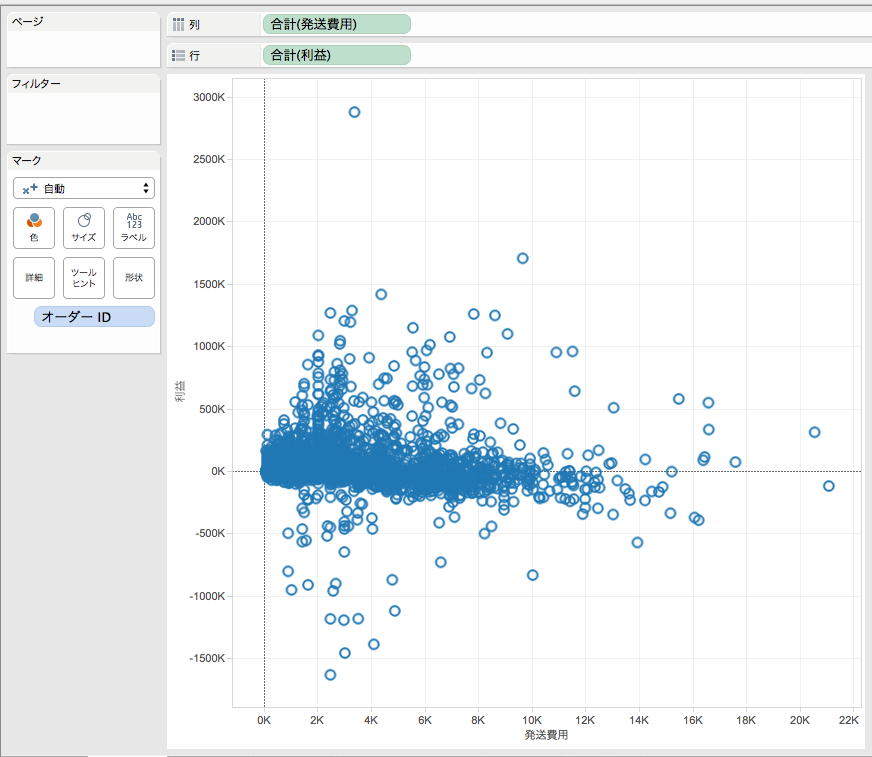Select the 合計(利益) pill on Rows shelf
This screenshot has height=757, width=872.
pyautogui.click(x=336, y=55)
